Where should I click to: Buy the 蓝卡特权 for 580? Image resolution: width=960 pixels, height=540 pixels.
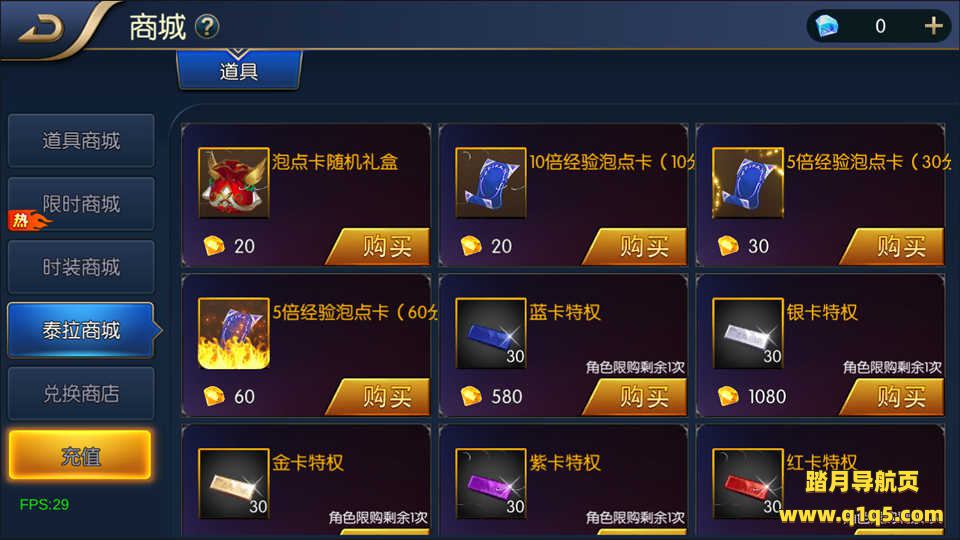(x=636, y=397)
